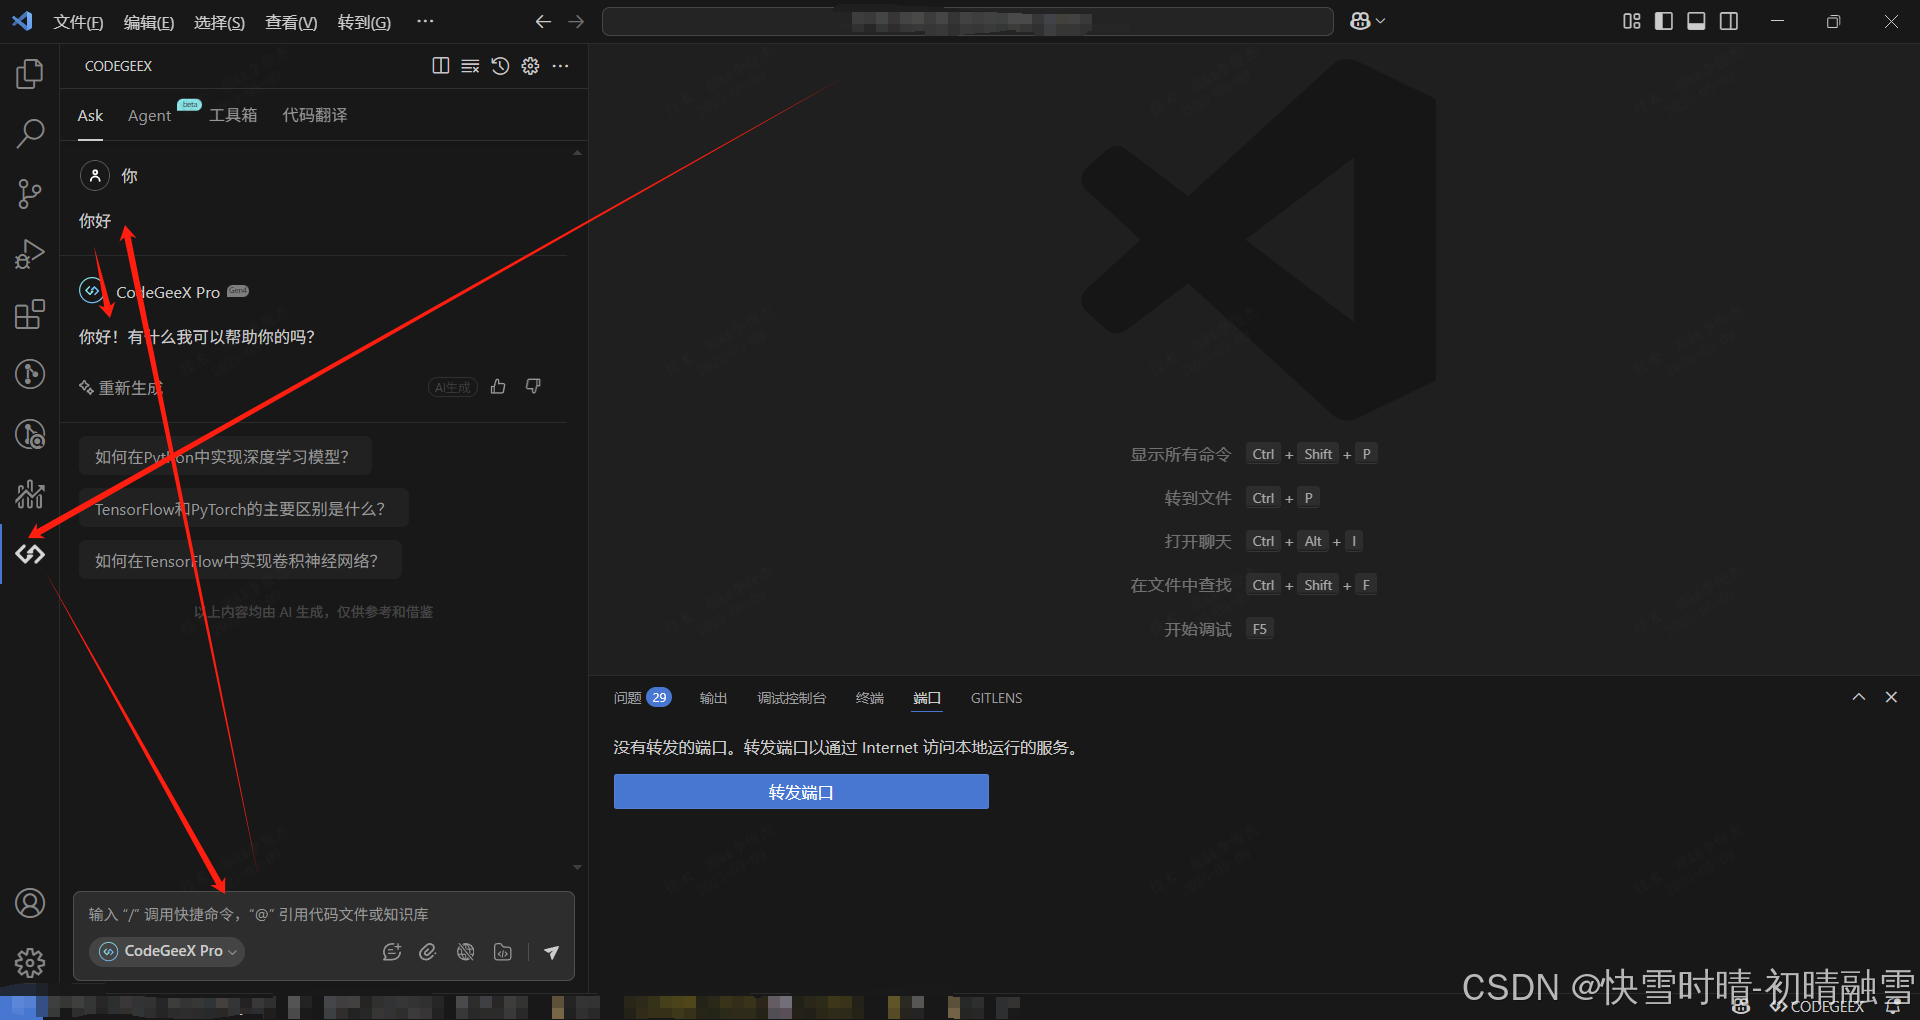Screen dimensions: 1920x1020
Task: Switch to the Ask tab
Action: click(90, 115)
